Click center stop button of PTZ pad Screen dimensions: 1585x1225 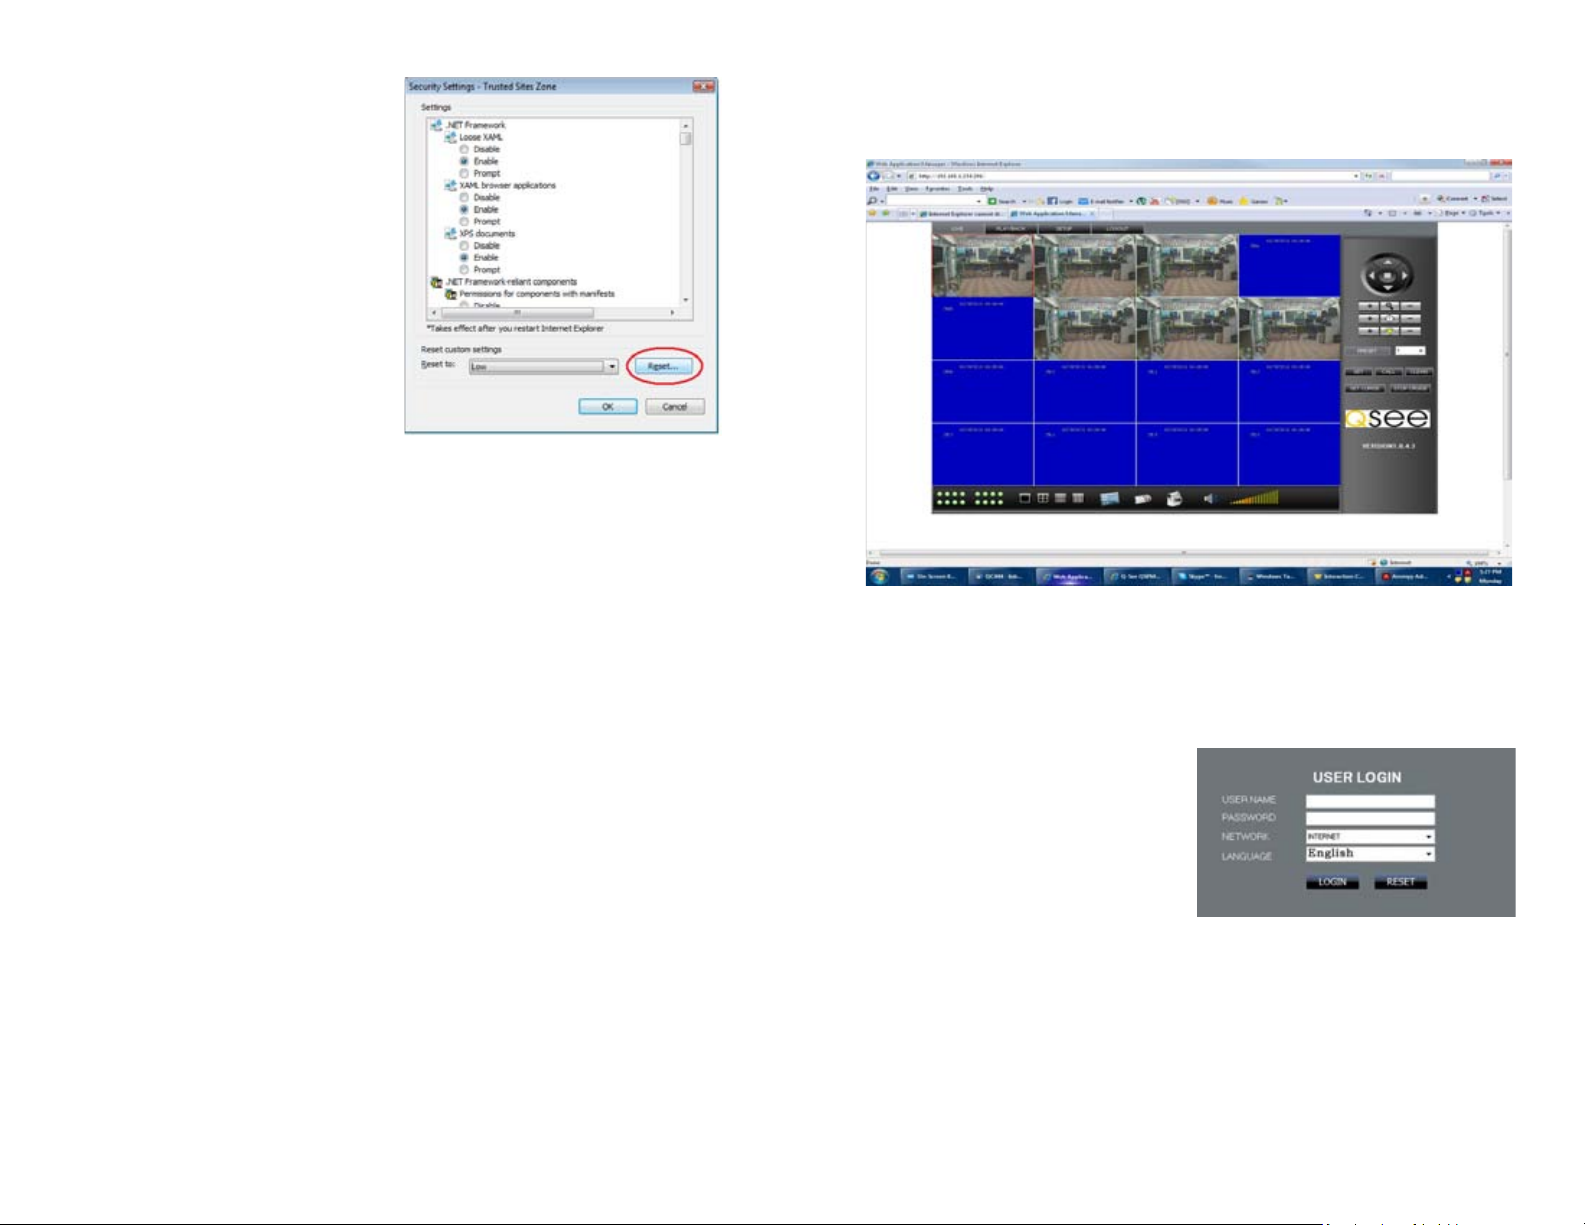pos(1389,275)
